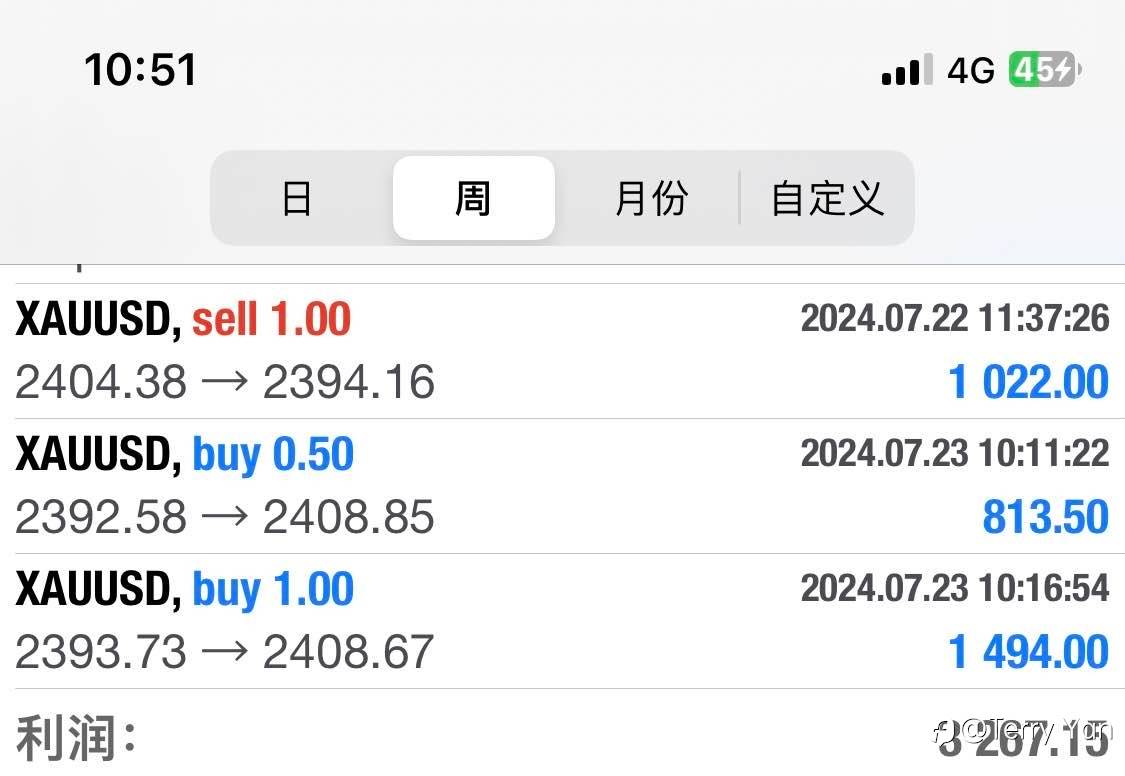1125x776 pixels.
Task: Tap the 2024.07.22 11:37:26 timestamp
Action: [954, 319]
